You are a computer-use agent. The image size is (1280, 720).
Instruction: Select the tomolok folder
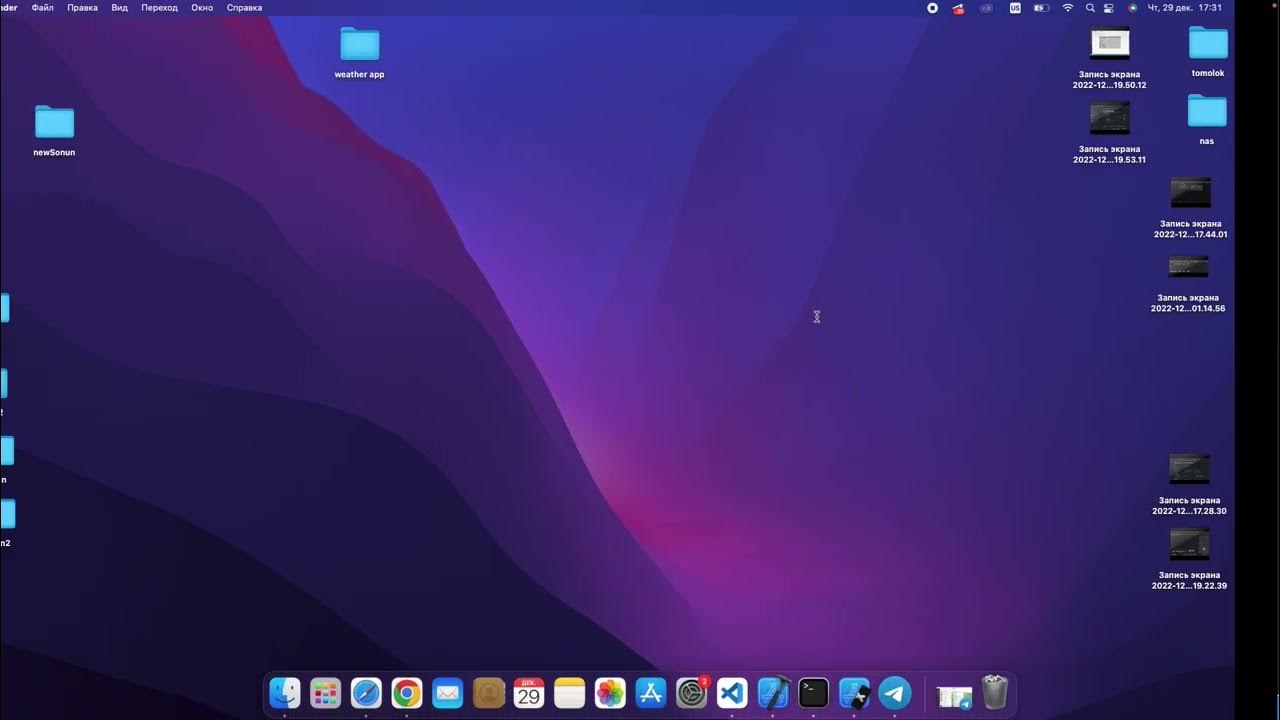tap(1208, 43)
